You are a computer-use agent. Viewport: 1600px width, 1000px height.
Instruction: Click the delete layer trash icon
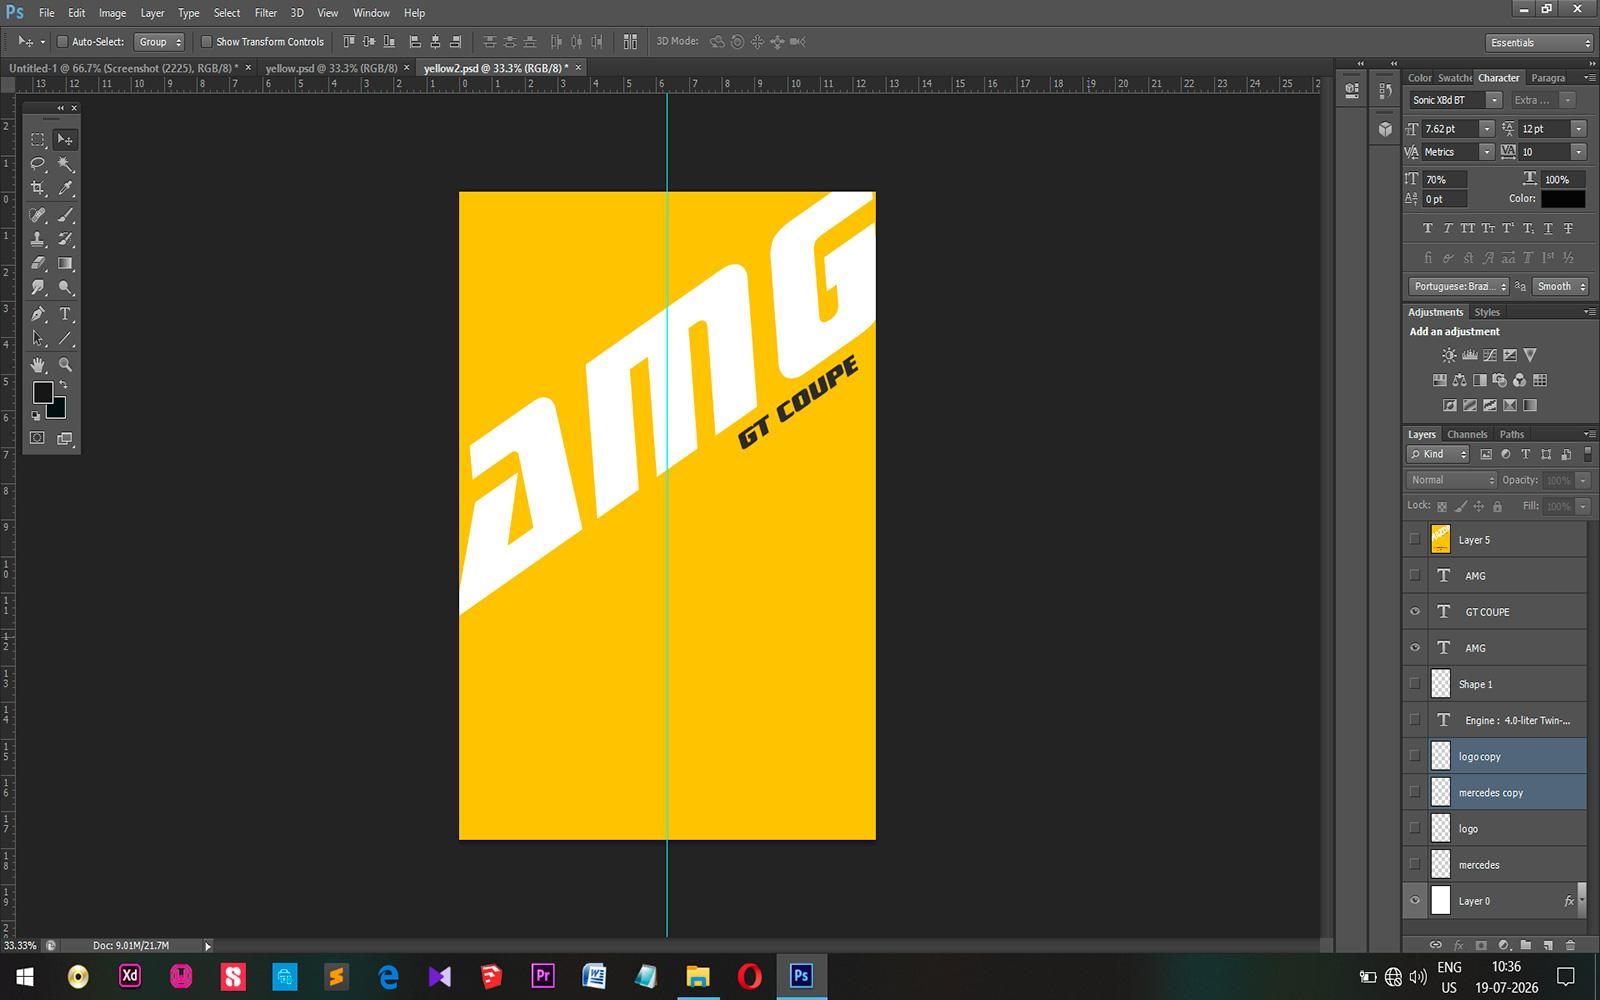pos(1570,945)
